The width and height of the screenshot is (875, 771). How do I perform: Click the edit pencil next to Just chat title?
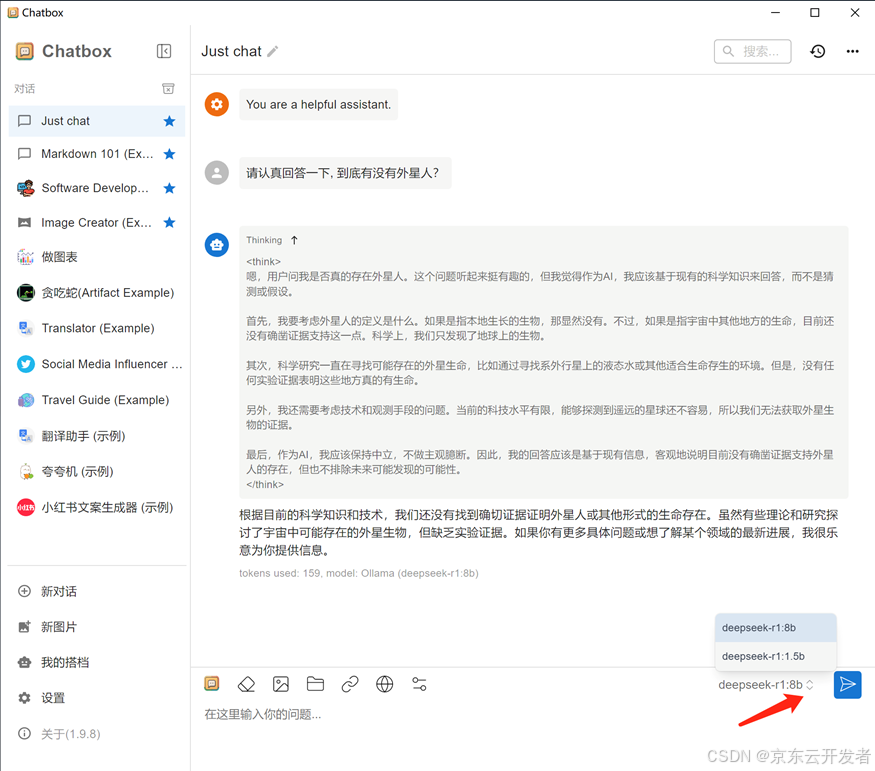pyautogui.click(x=272, y=51)
